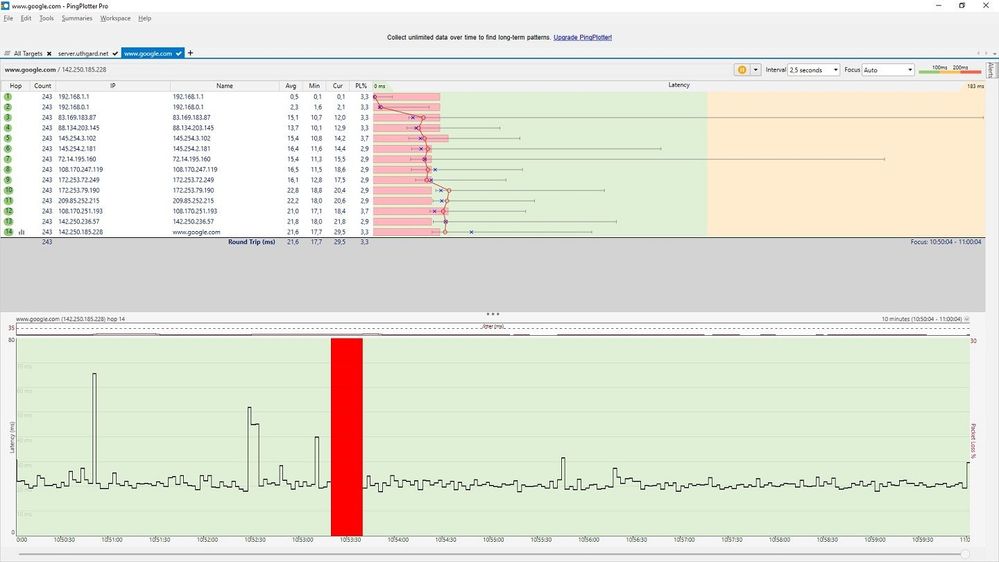The width and height of the screenshot is (999, 562).
Task: Switch to the All Targets tab
Action: coord(28,54)
